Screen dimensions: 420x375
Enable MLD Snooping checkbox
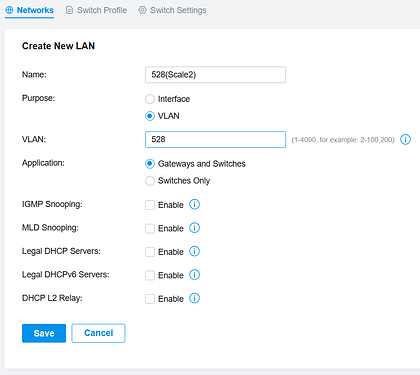point(150,228)
